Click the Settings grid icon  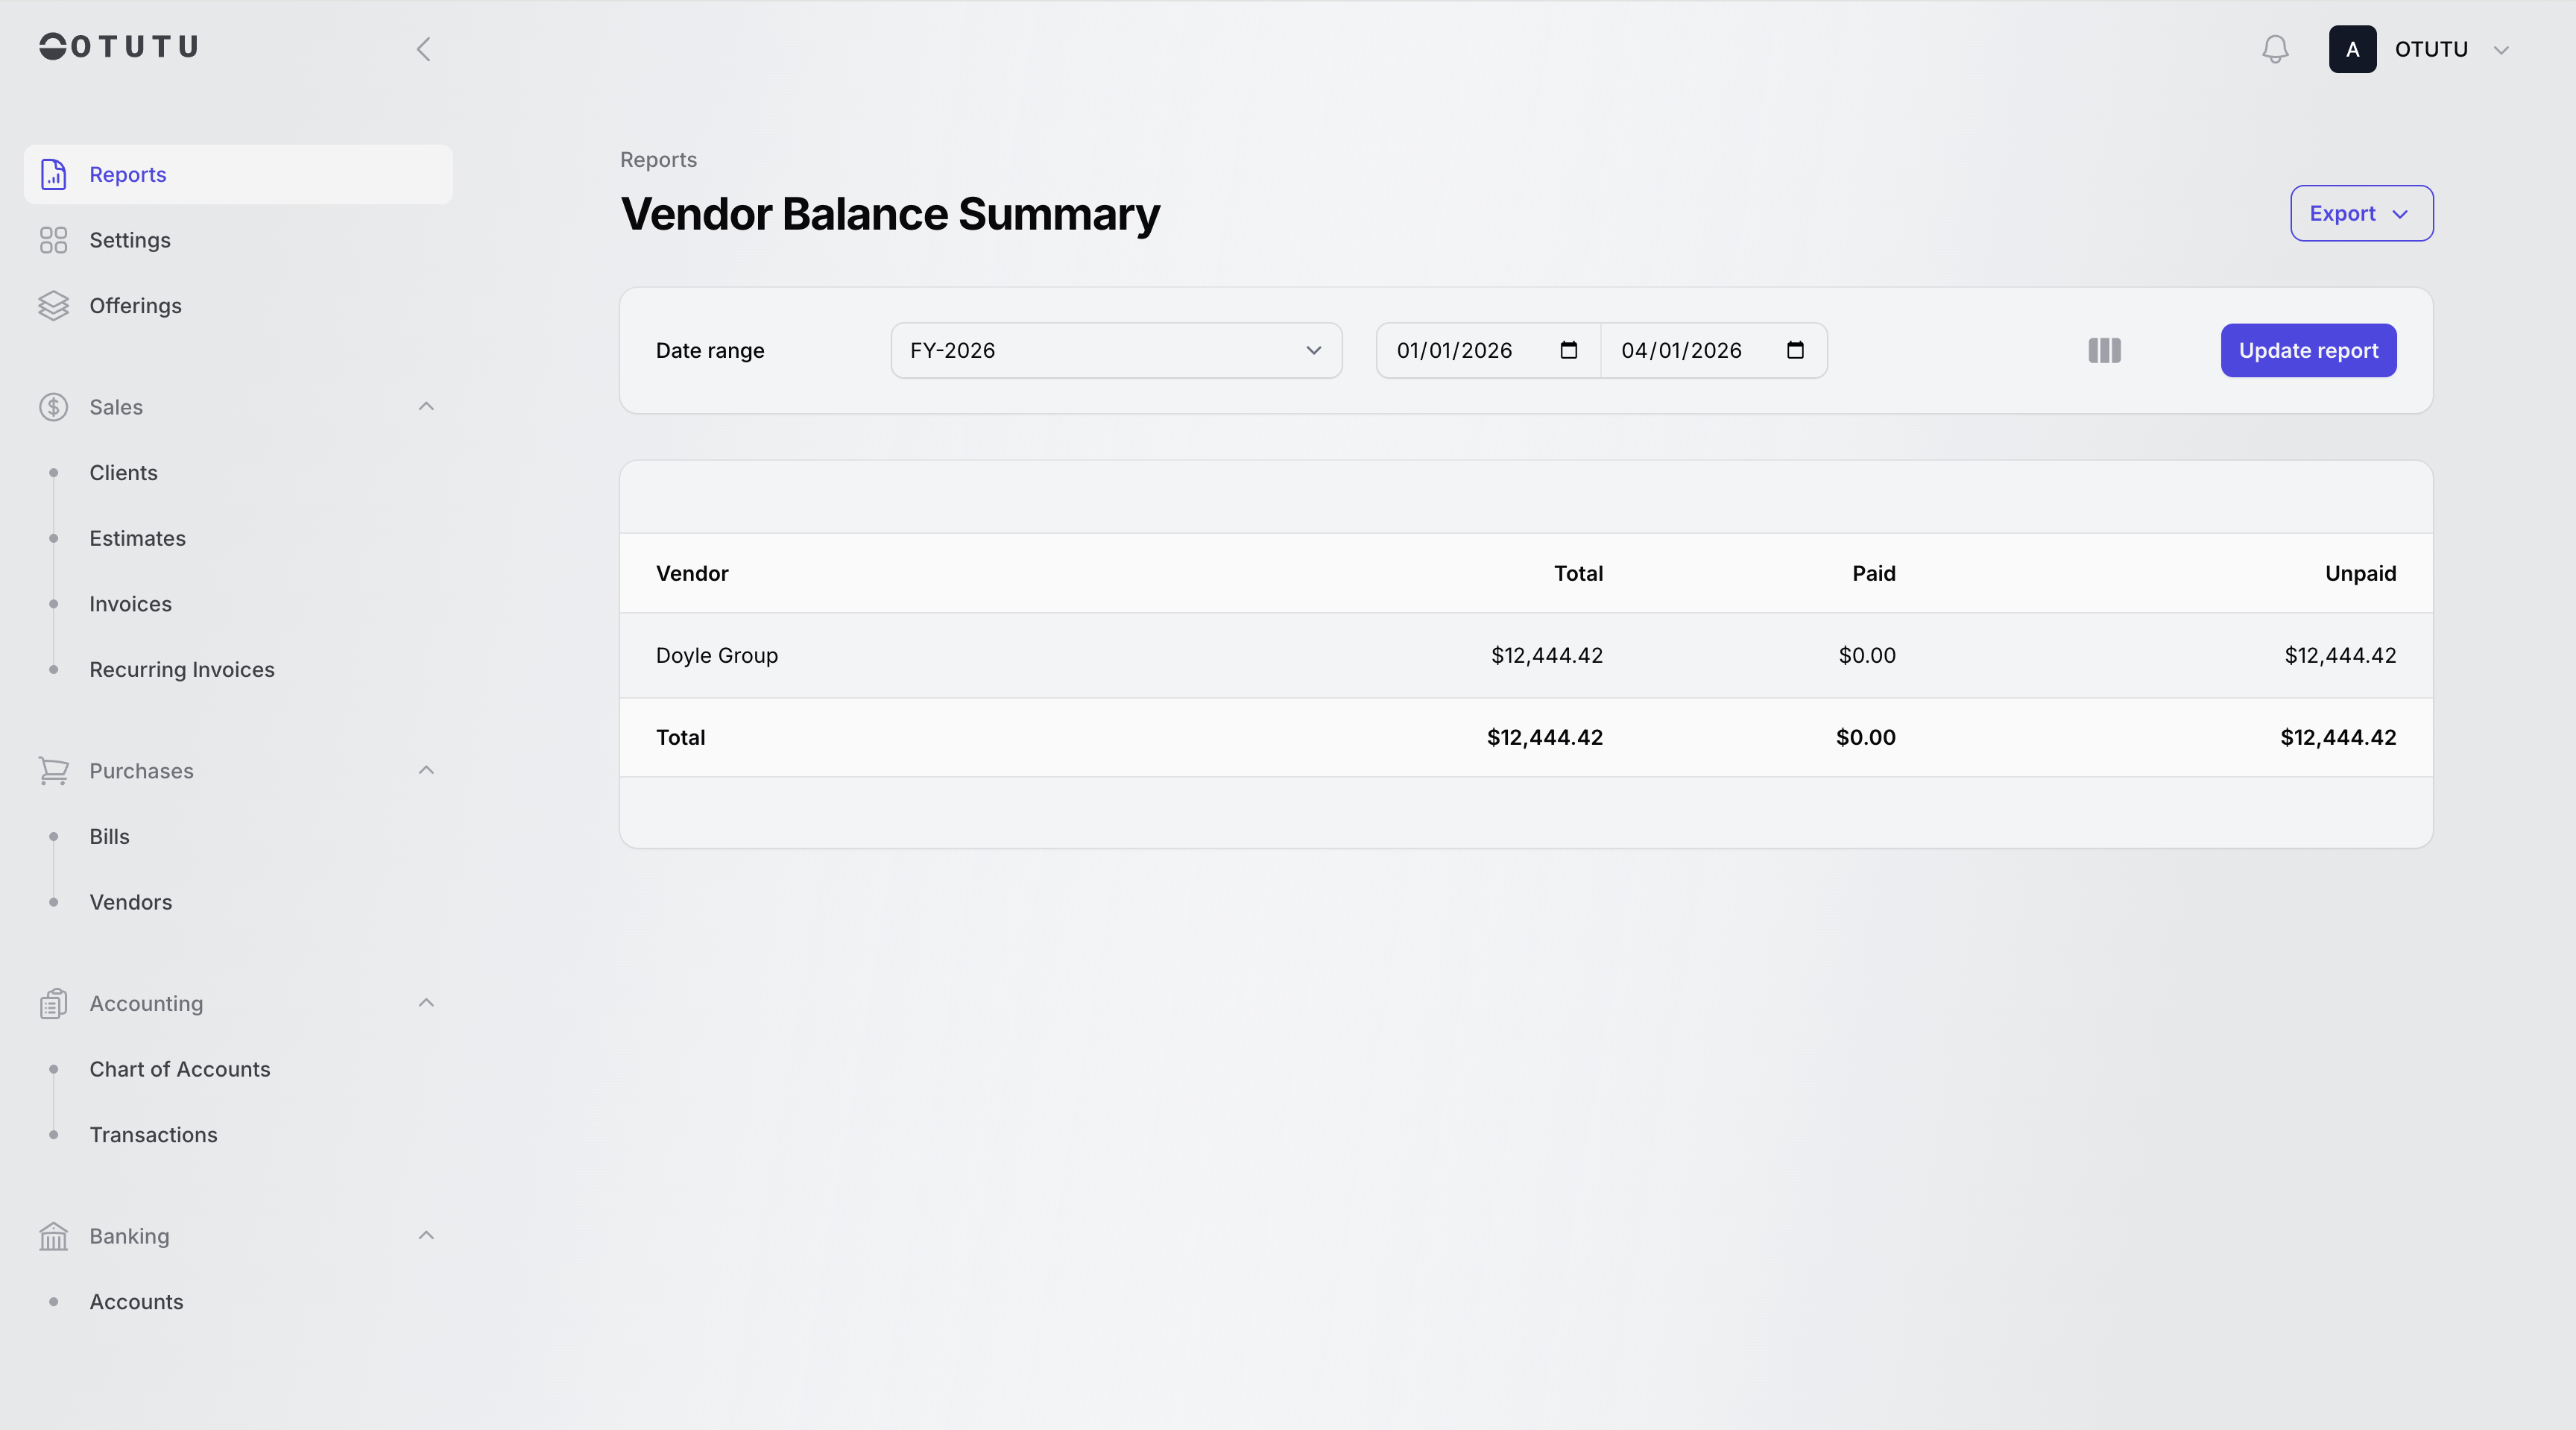(54, 240)
